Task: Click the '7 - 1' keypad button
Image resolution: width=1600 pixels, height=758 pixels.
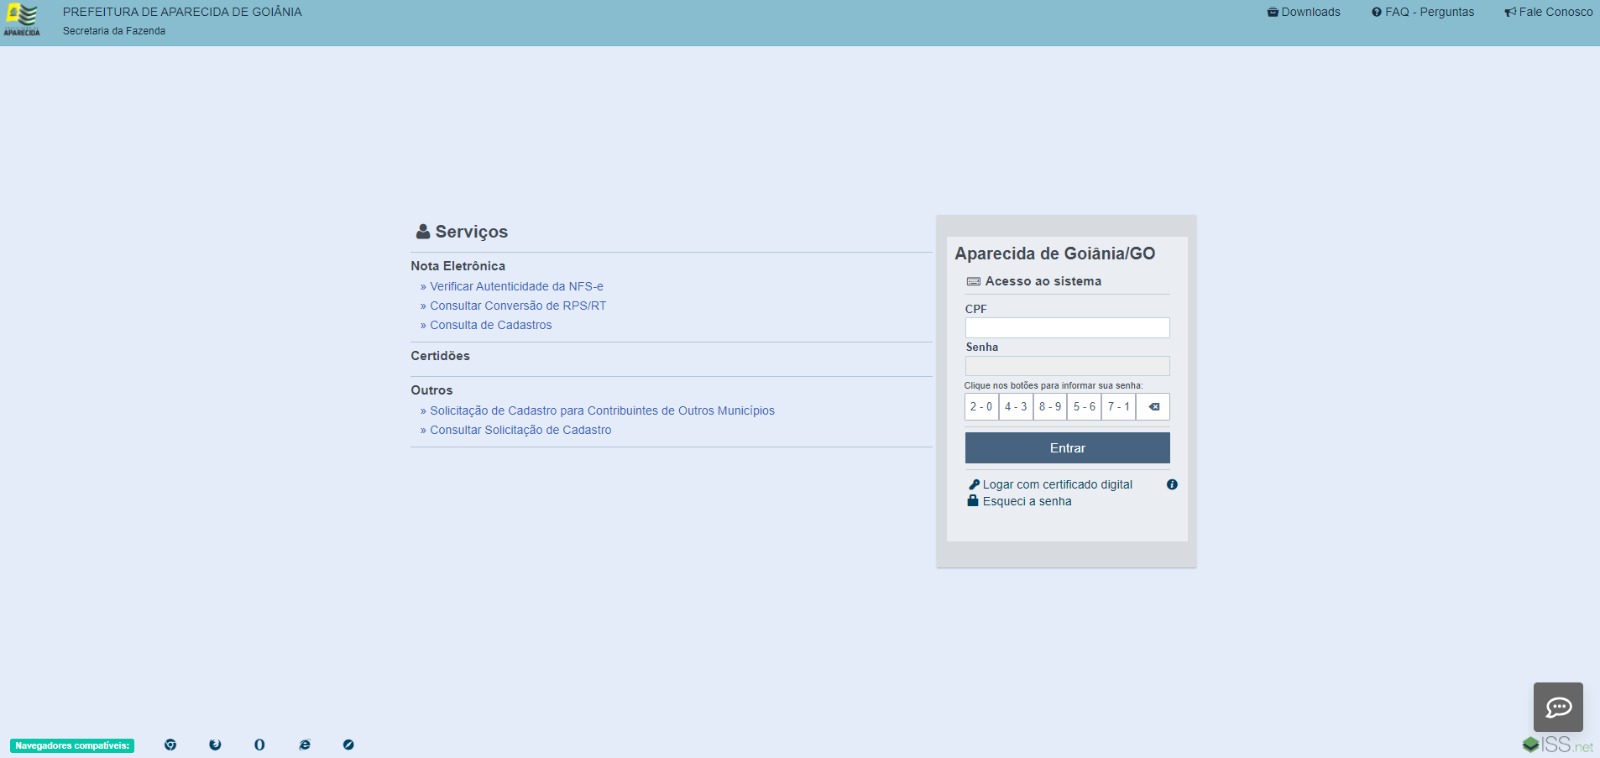Action: [x=1118, y=407]
